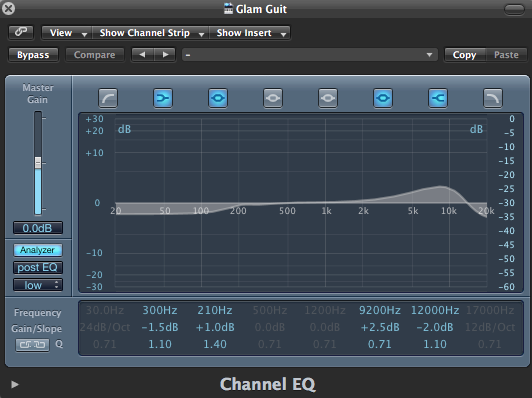This screenshot has height=398, width=532.
Task: Open the View menu
Action: pos(67,33)
